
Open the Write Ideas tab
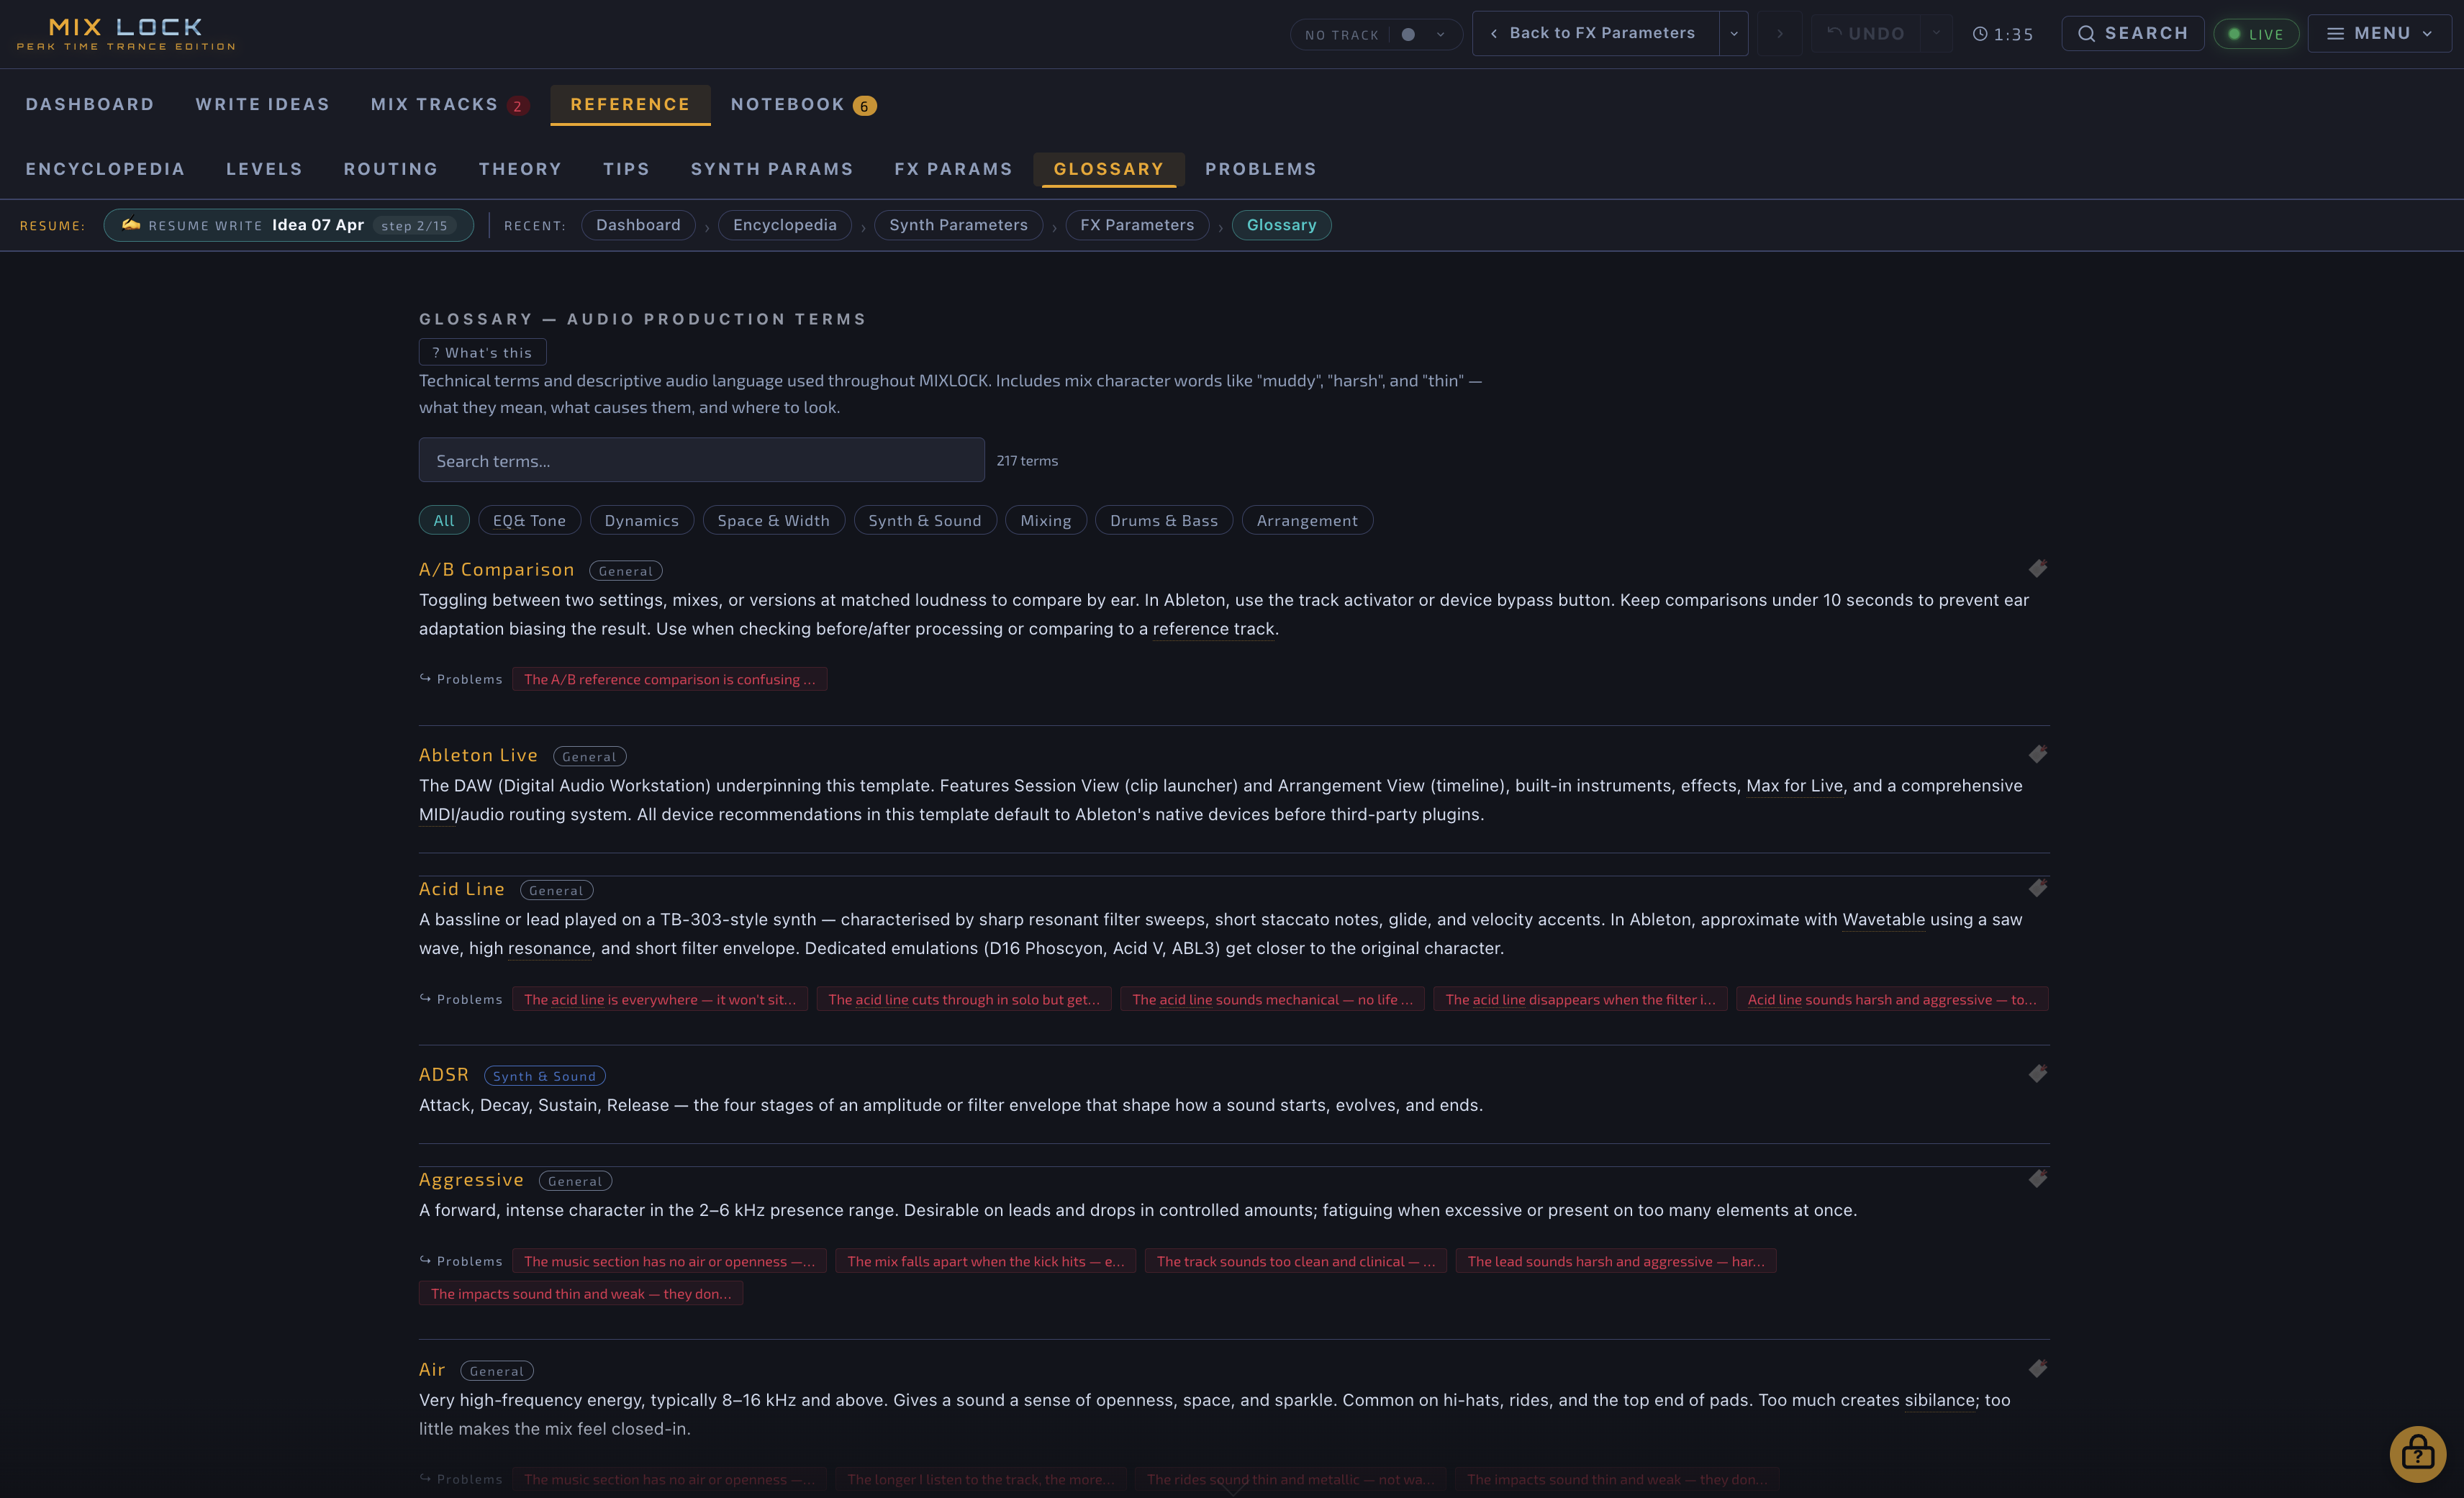[263, 104]
